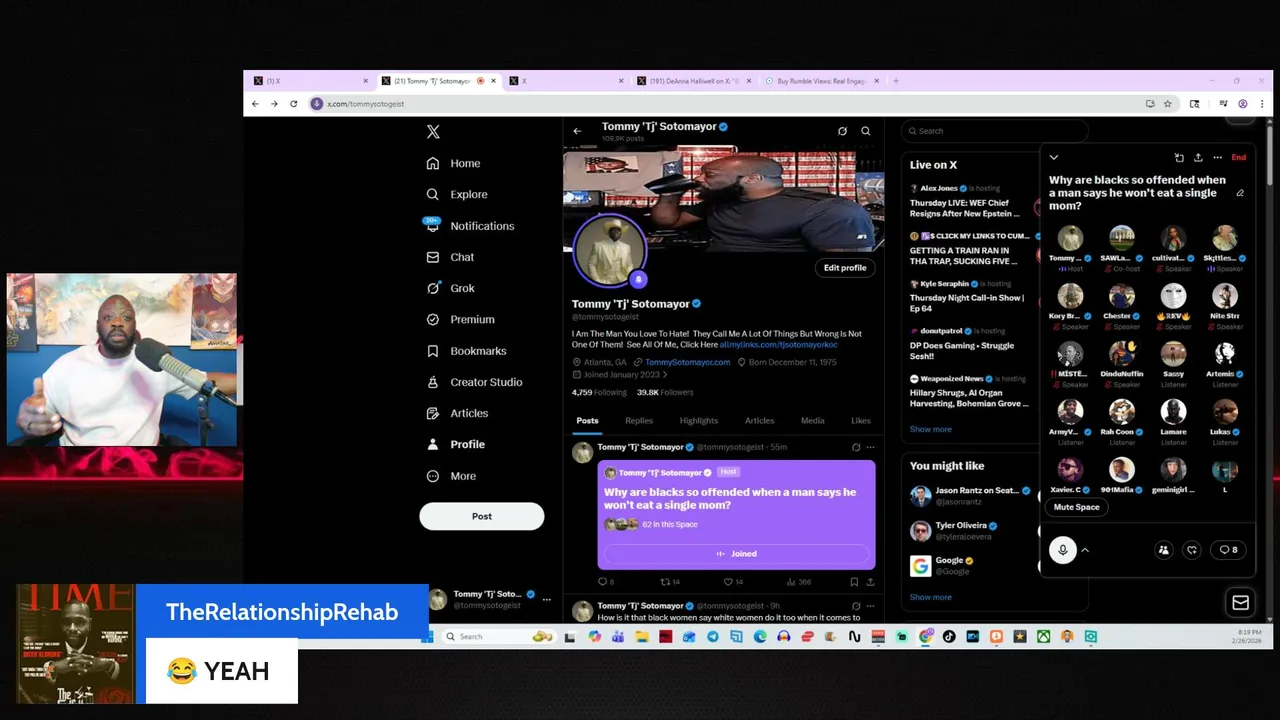
Task: Click the floating messages envelope icon
Action: (x=1241, y=602)
